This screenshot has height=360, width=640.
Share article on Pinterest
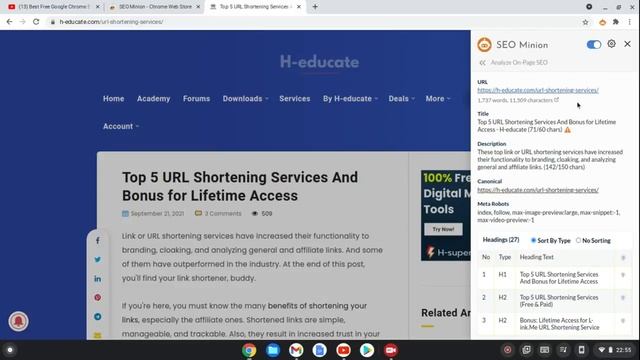98,298
